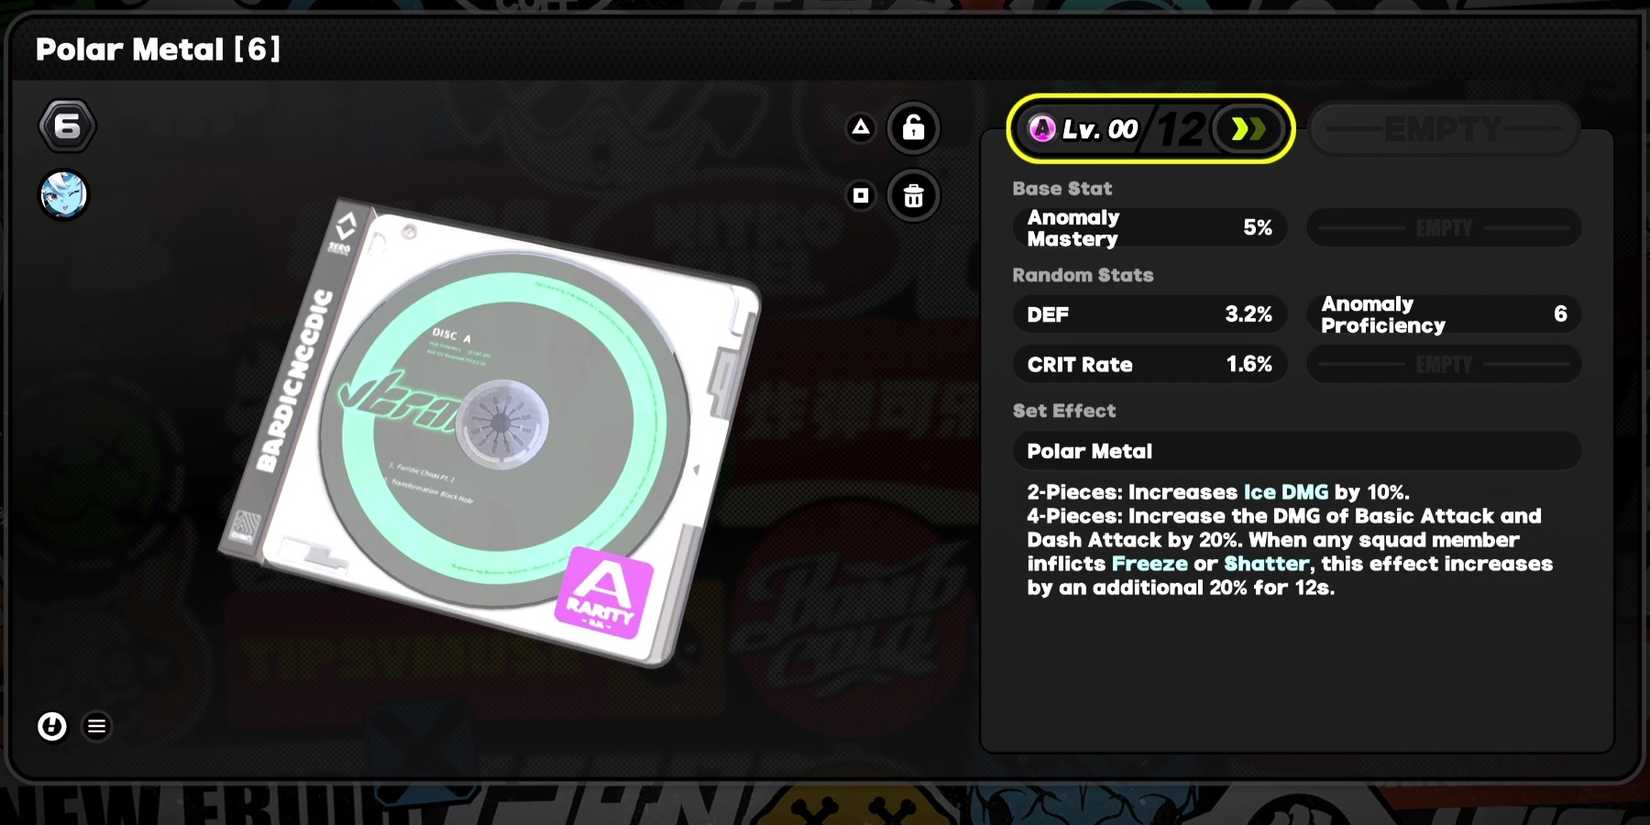Click the Anomaly Mastery 5% base stat

(1149, 228)
